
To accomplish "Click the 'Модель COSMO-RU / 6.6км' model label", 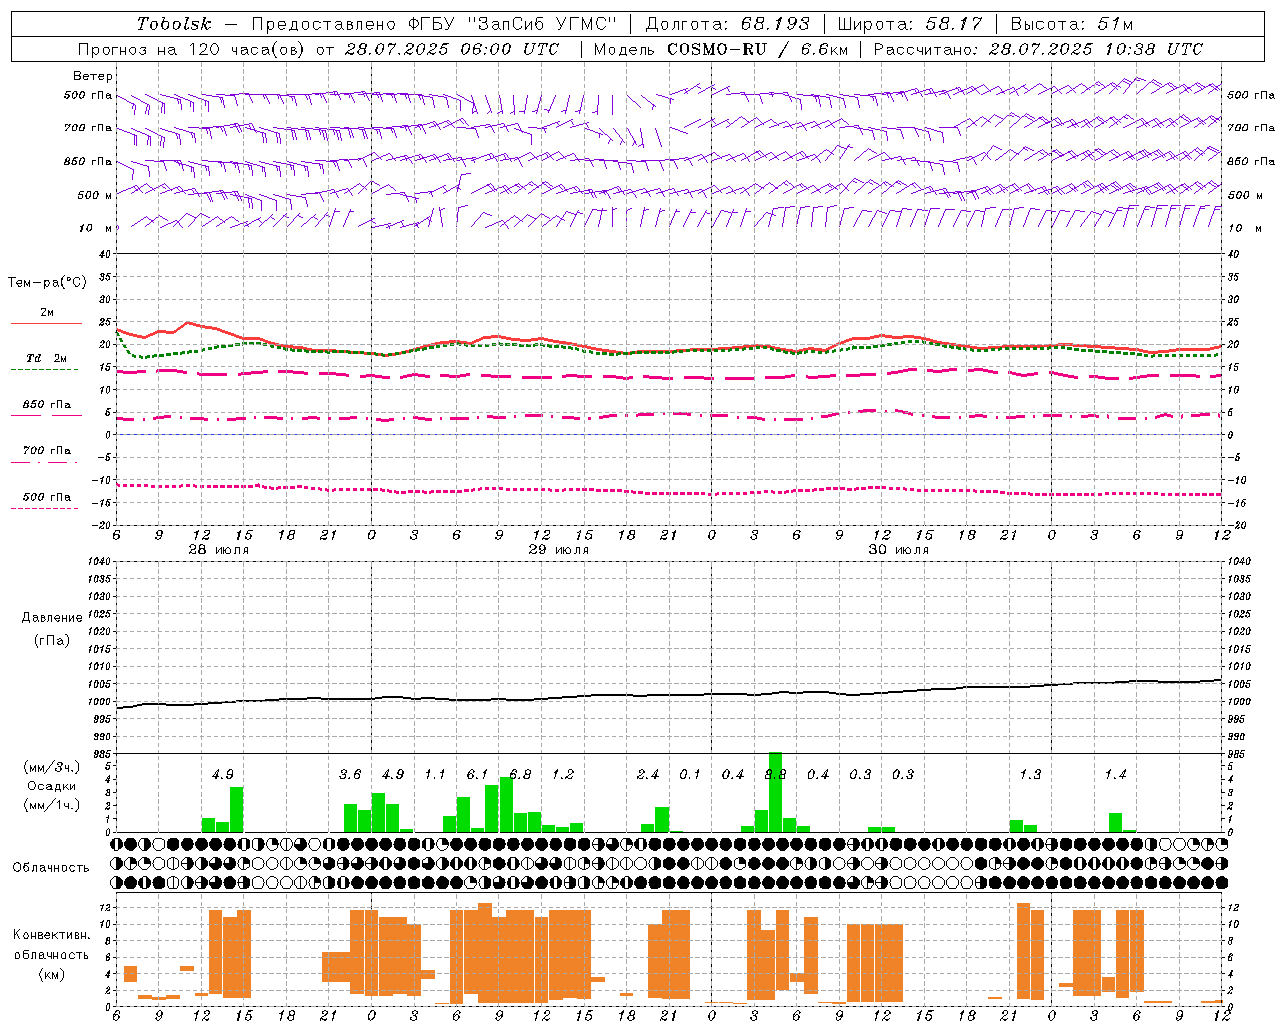I will pyautogui.click(x=720, y=49).
